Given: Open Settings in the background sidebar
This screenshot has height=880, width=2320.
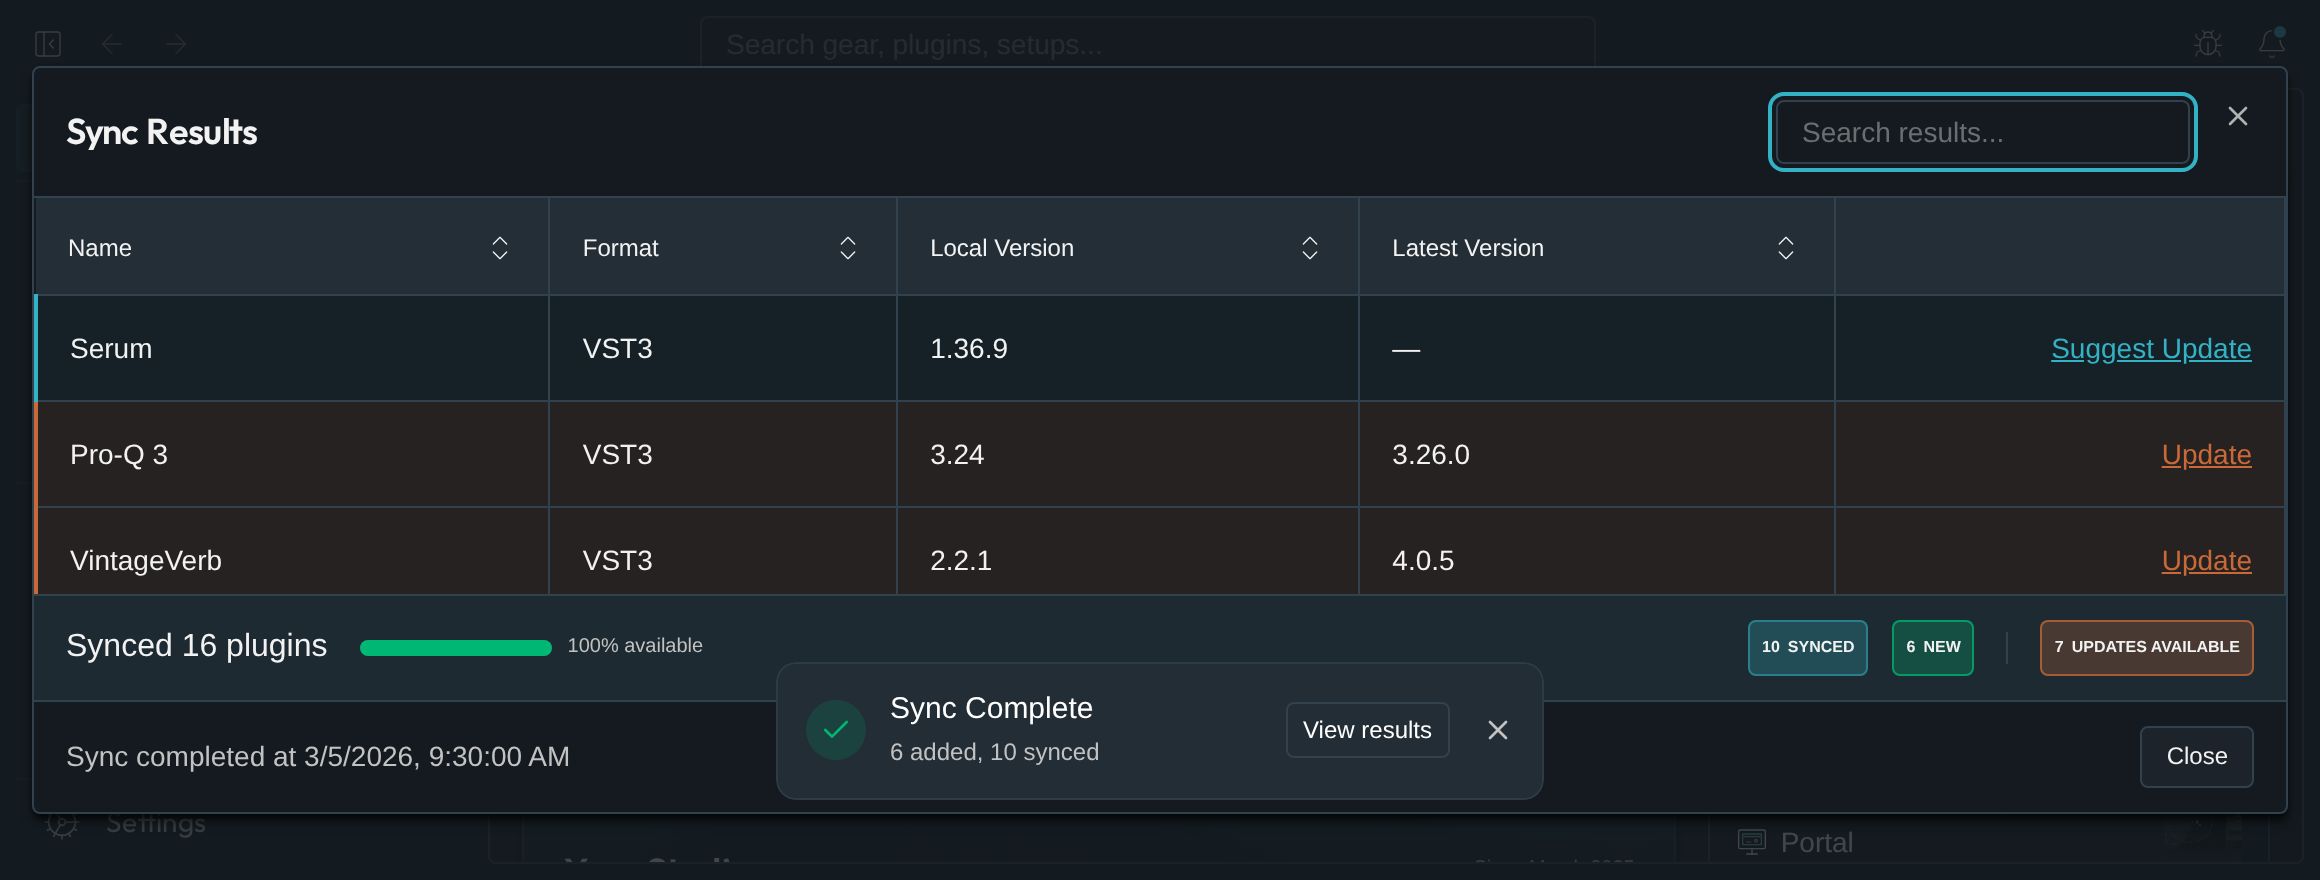Looking at the screenshot, I should coord(155,824).
